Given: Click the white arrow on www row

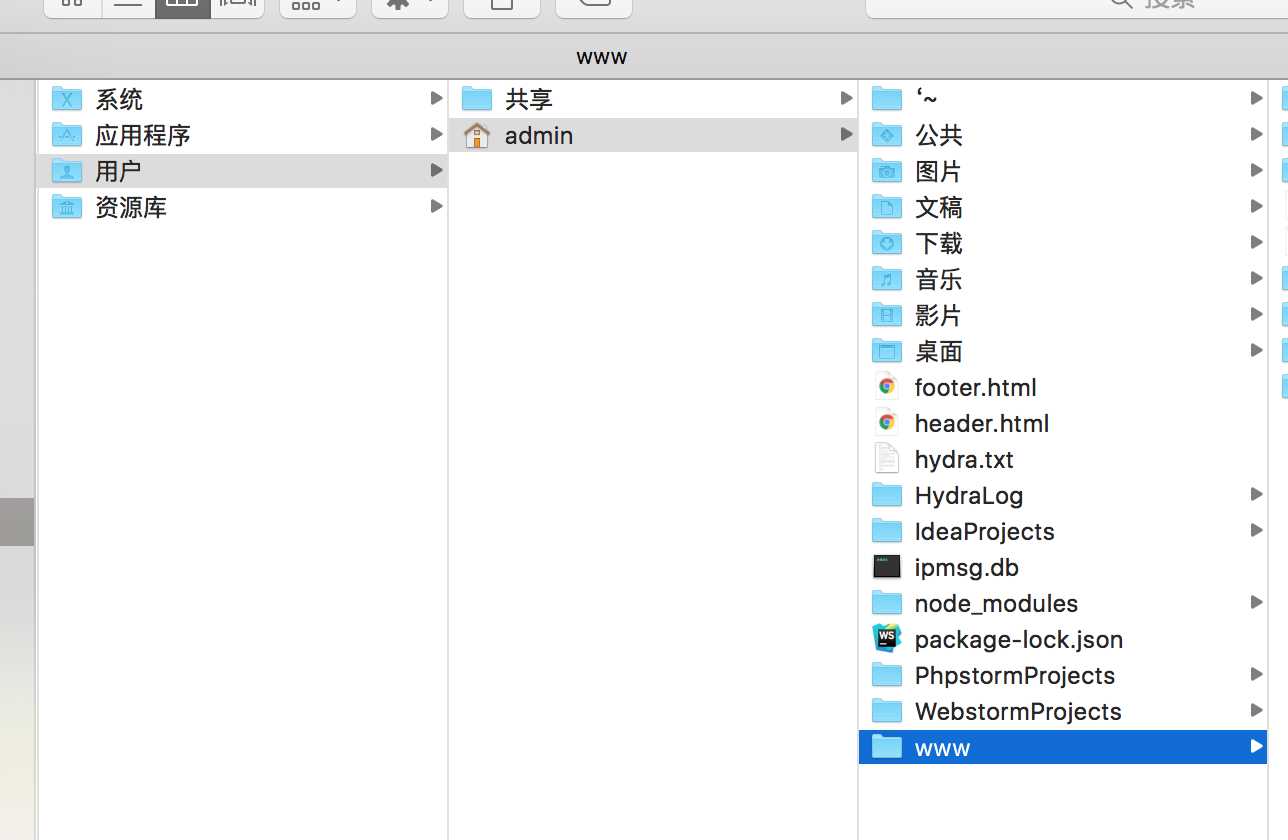Looking at the screenshot, I should [1256, 746].
